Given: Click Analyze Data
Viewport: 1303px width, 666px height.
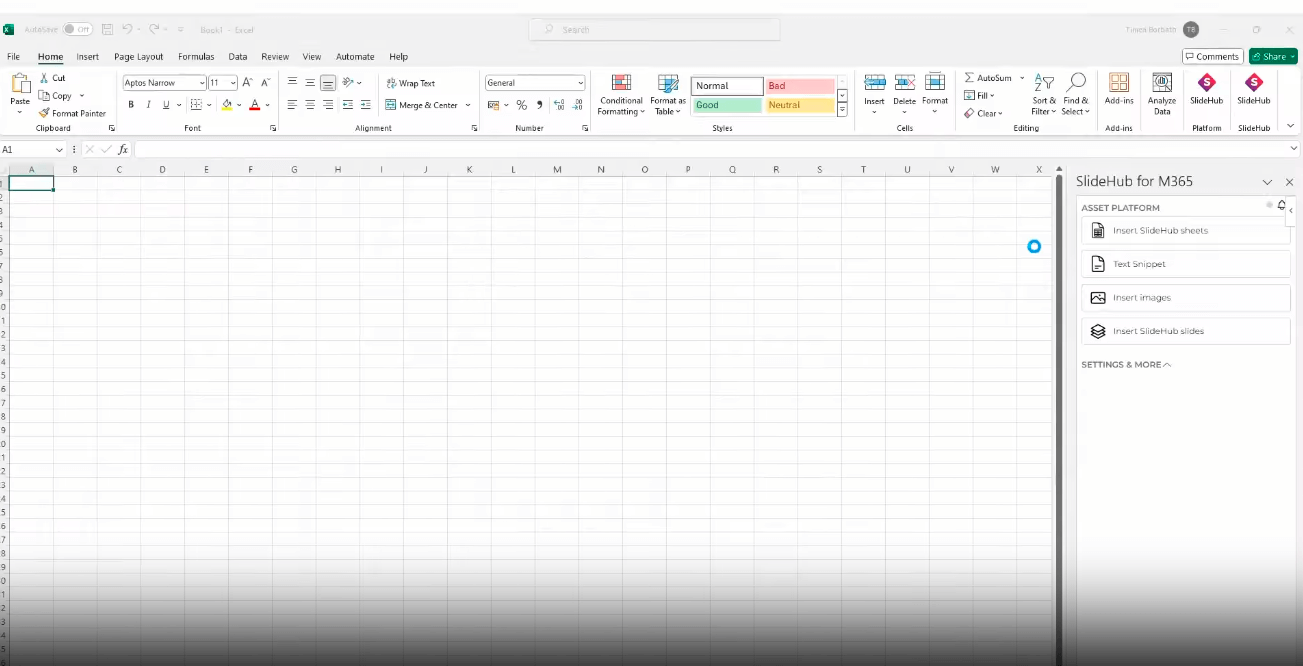Looking at the screenshot, I should (1162, 94).
